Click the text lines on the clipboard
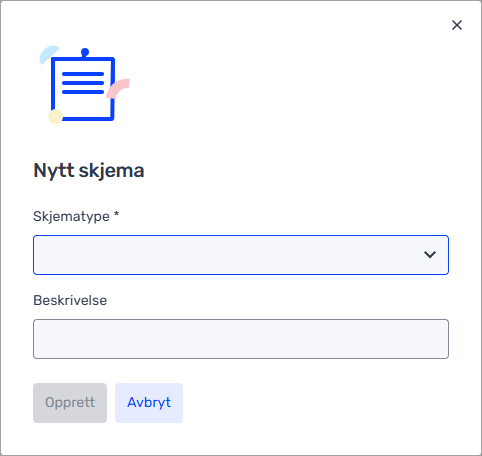The height and width of the screenshot is (456, 482). [x=83, y=83]
